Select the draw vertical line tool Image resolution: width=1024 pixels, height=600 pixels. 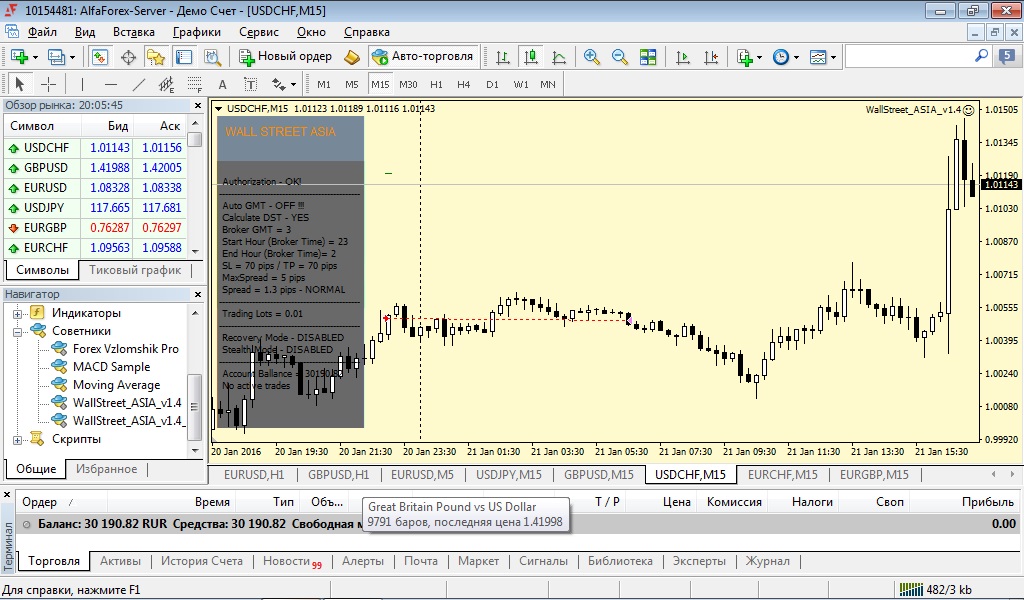[x=82, y=84]
